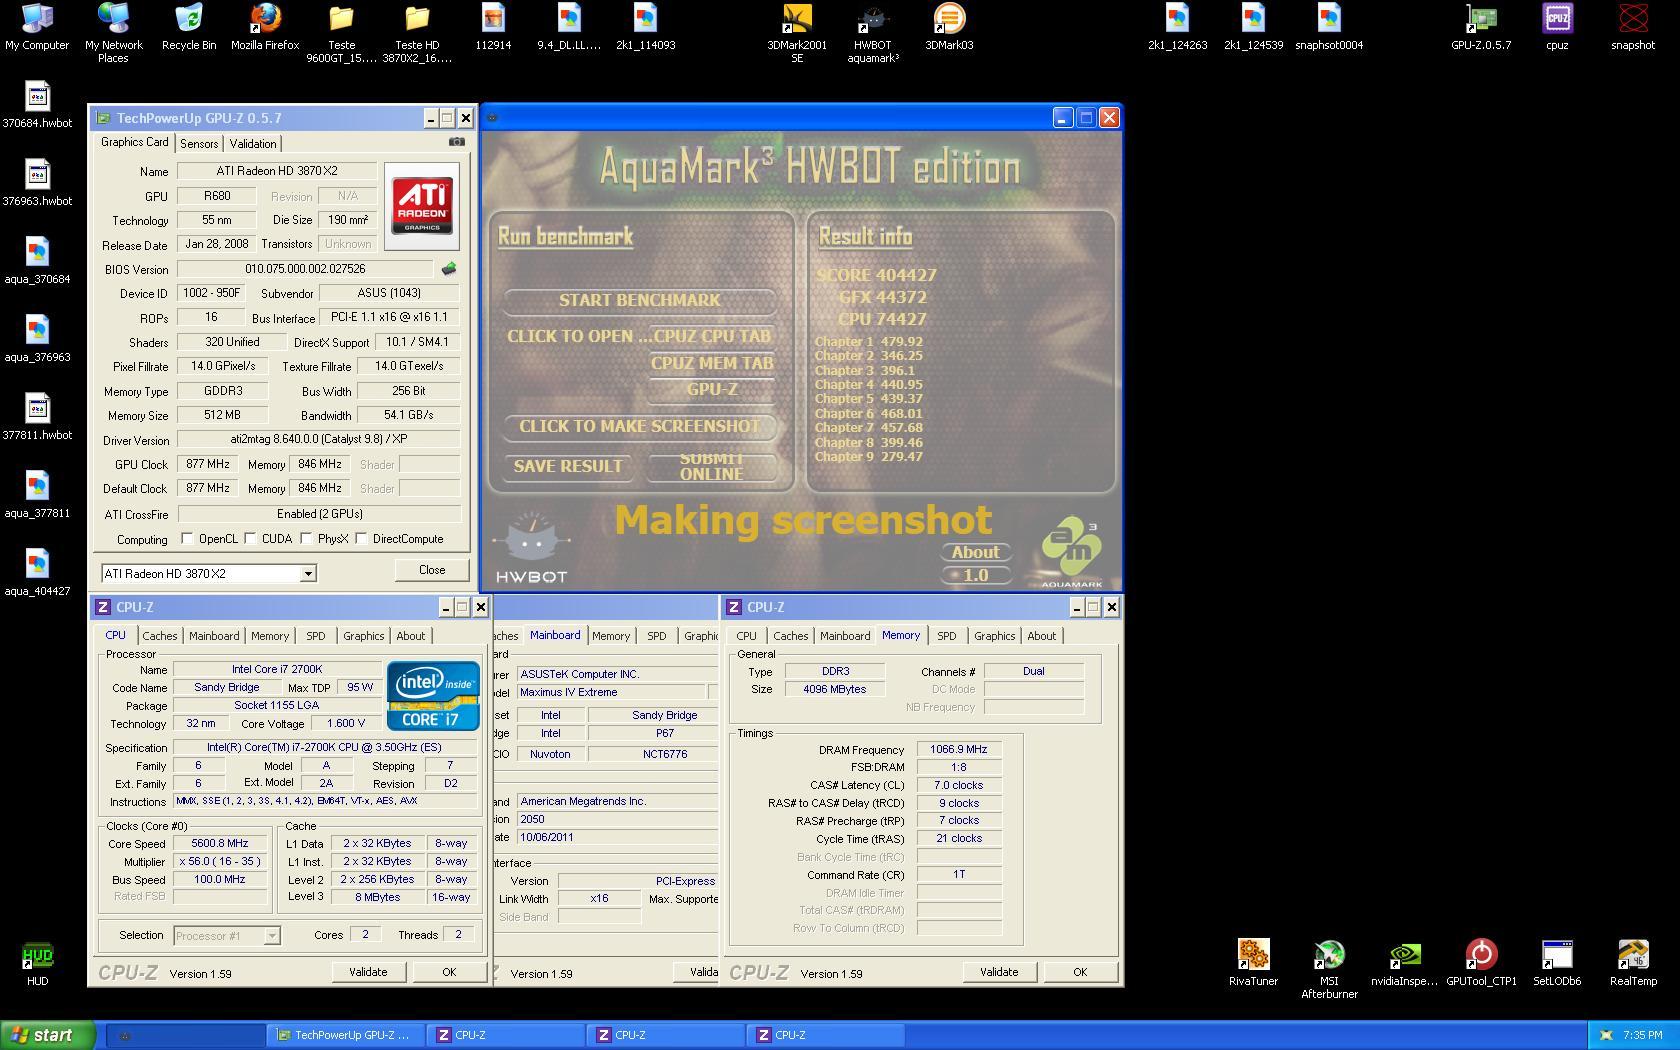The height and width of the screenshot is (1050, 1680).
Task: Open 370684.hwbot file on desktop
Action: pos(37,105)
